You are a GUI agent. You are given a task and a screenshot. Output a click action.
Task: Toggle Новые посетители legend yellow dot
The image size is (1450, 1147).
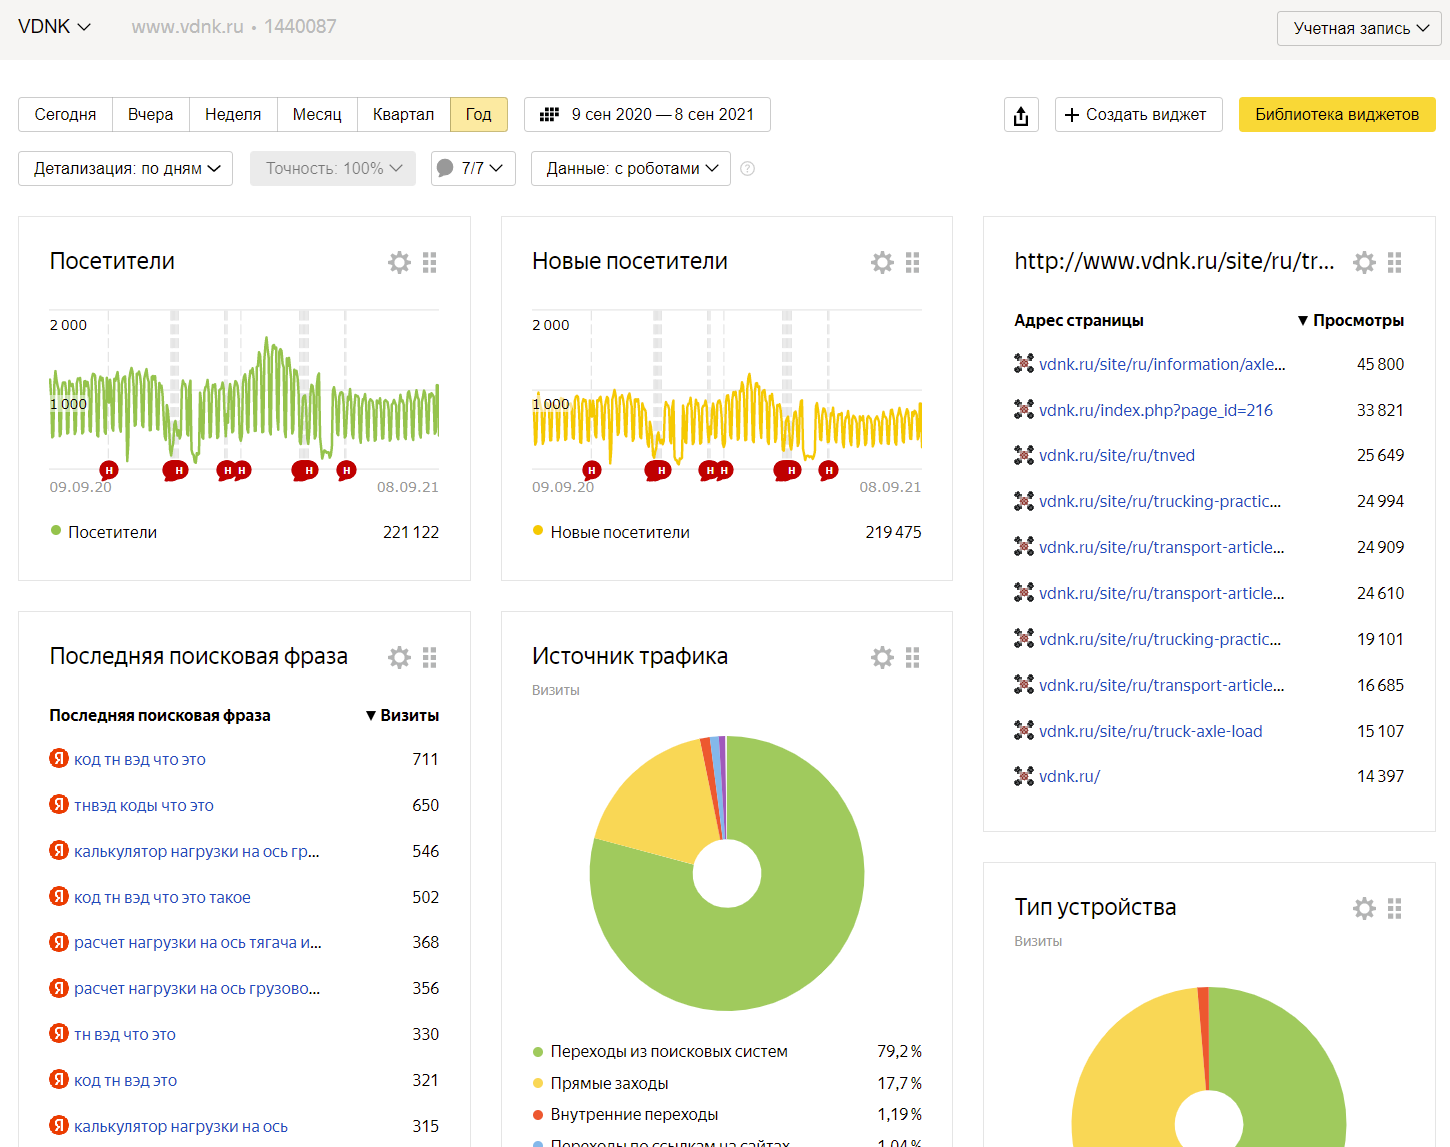(538, 531)
